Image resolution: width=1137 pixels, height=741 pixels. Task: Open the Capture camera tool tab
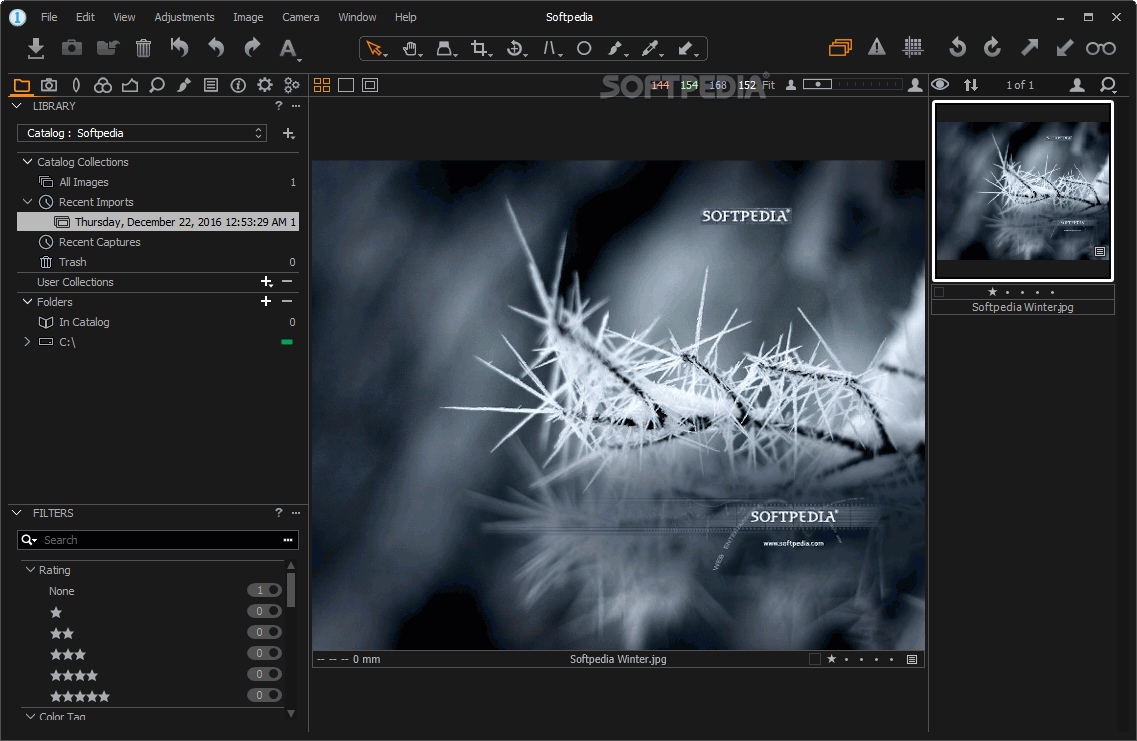coord(49,86)
